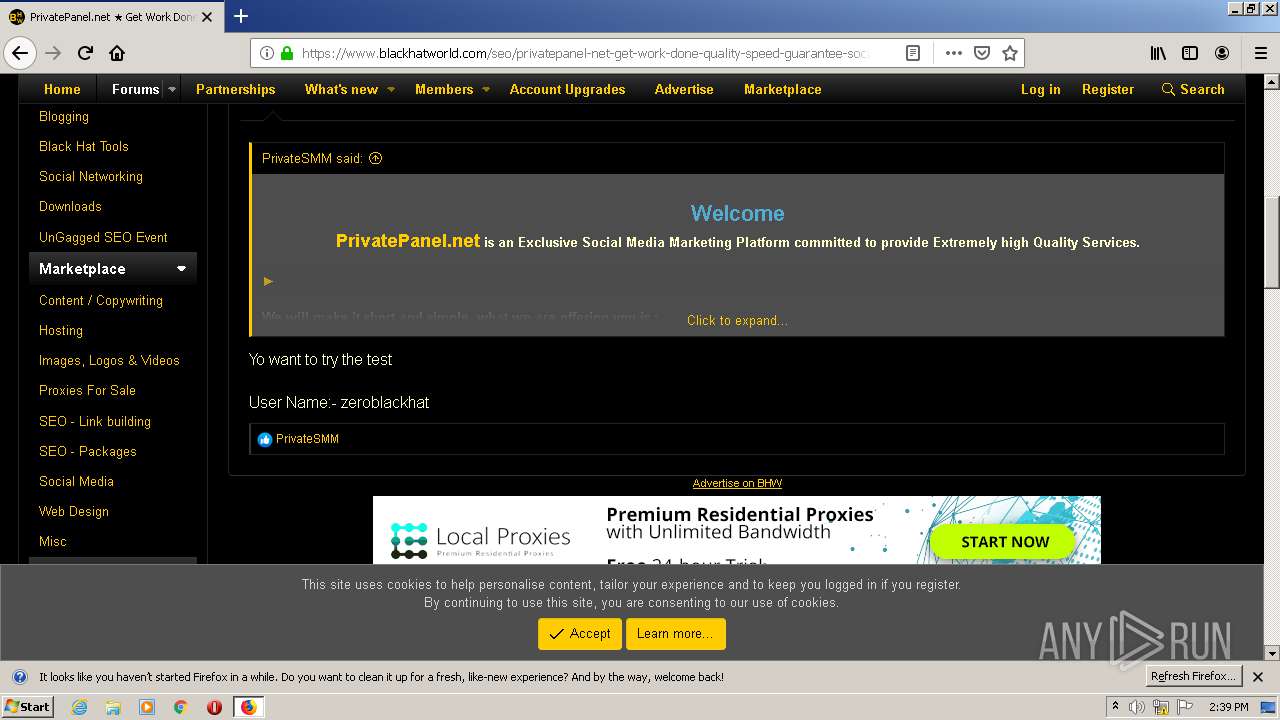Open Windows Explorer folder on the taskbar
The image size is (1280, 720).
click(113, 707)
